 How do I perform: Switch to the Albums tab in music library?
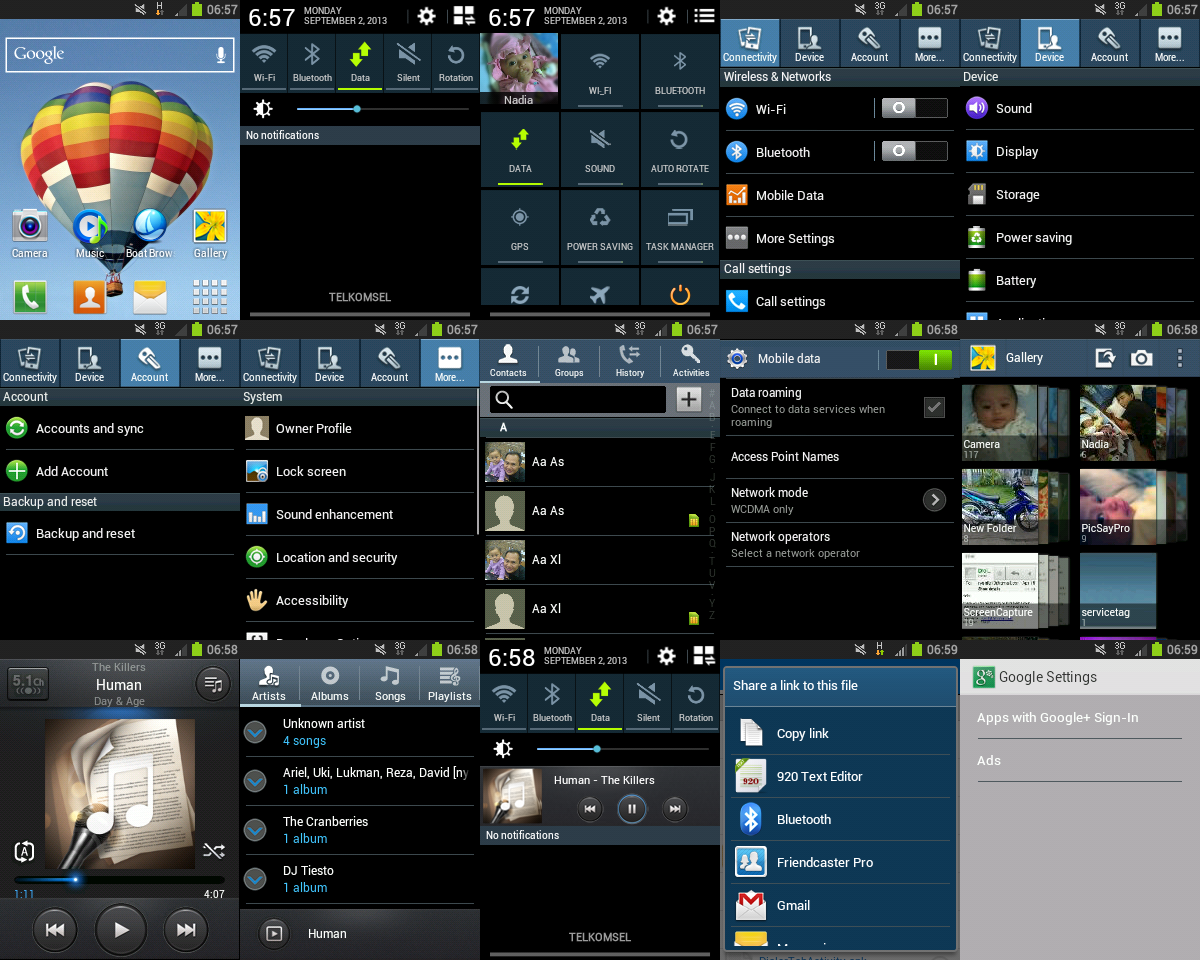(330, 684)
